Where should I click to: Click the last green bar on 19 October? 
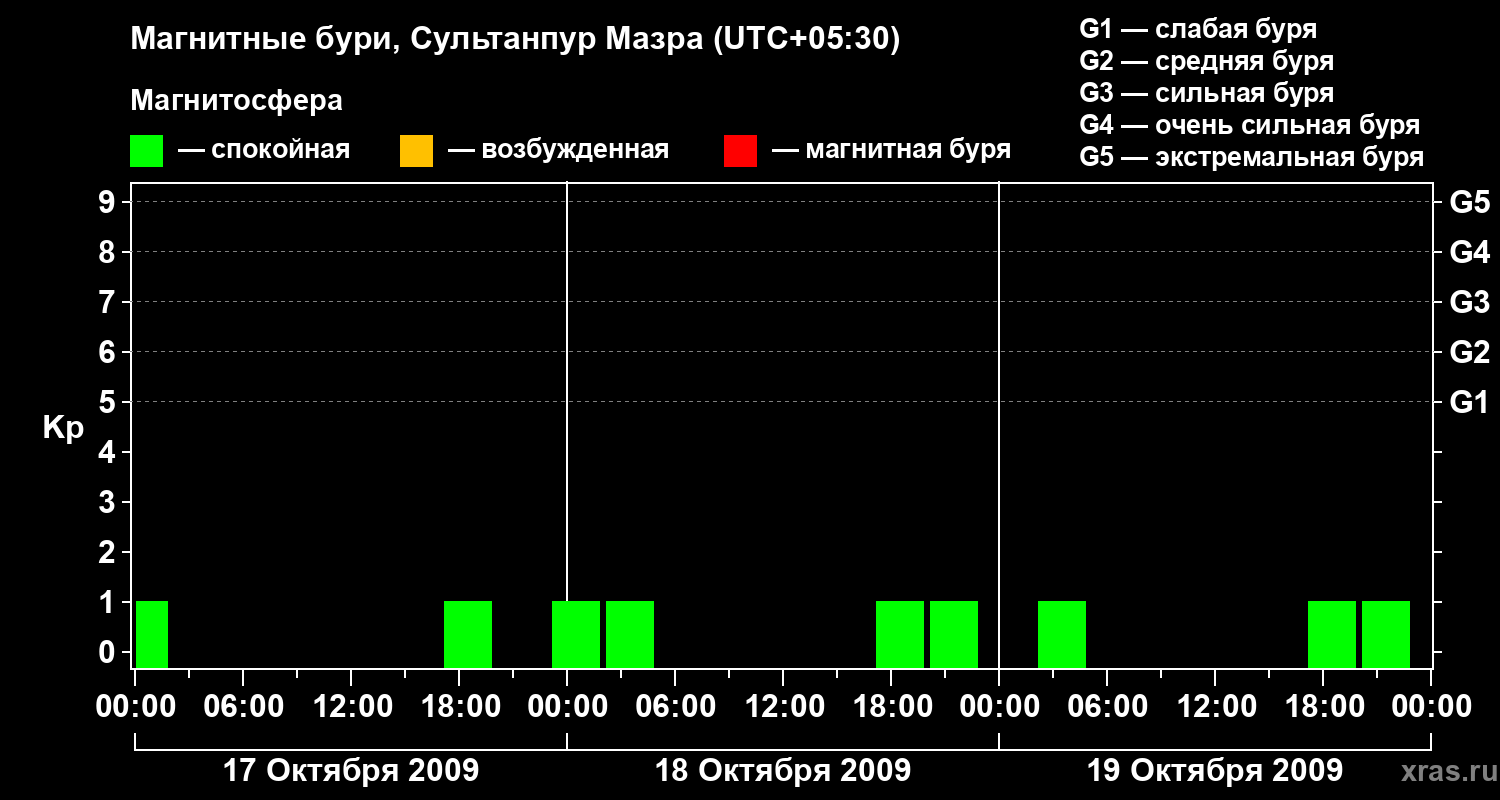click(x=1386, y=634)
